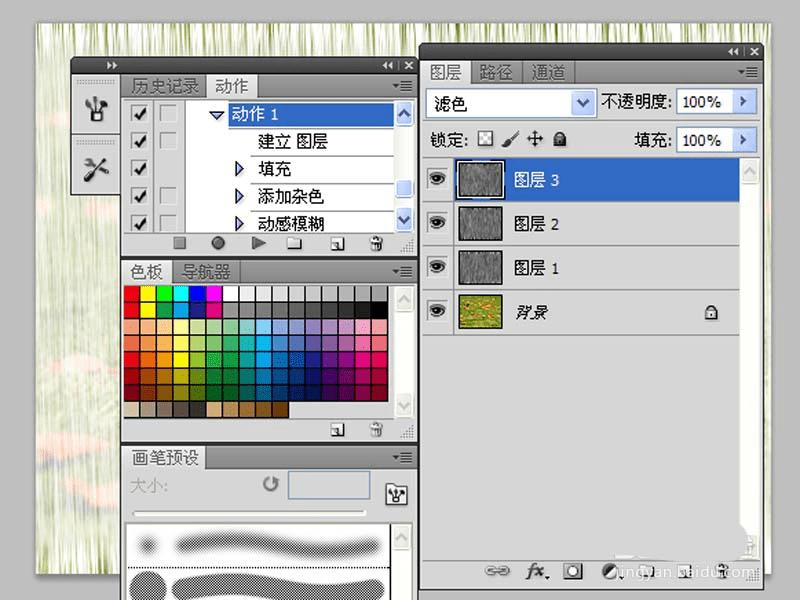Stop recording in the actions panel
This screenshot has height=600, width=800.
coord(180,243)
